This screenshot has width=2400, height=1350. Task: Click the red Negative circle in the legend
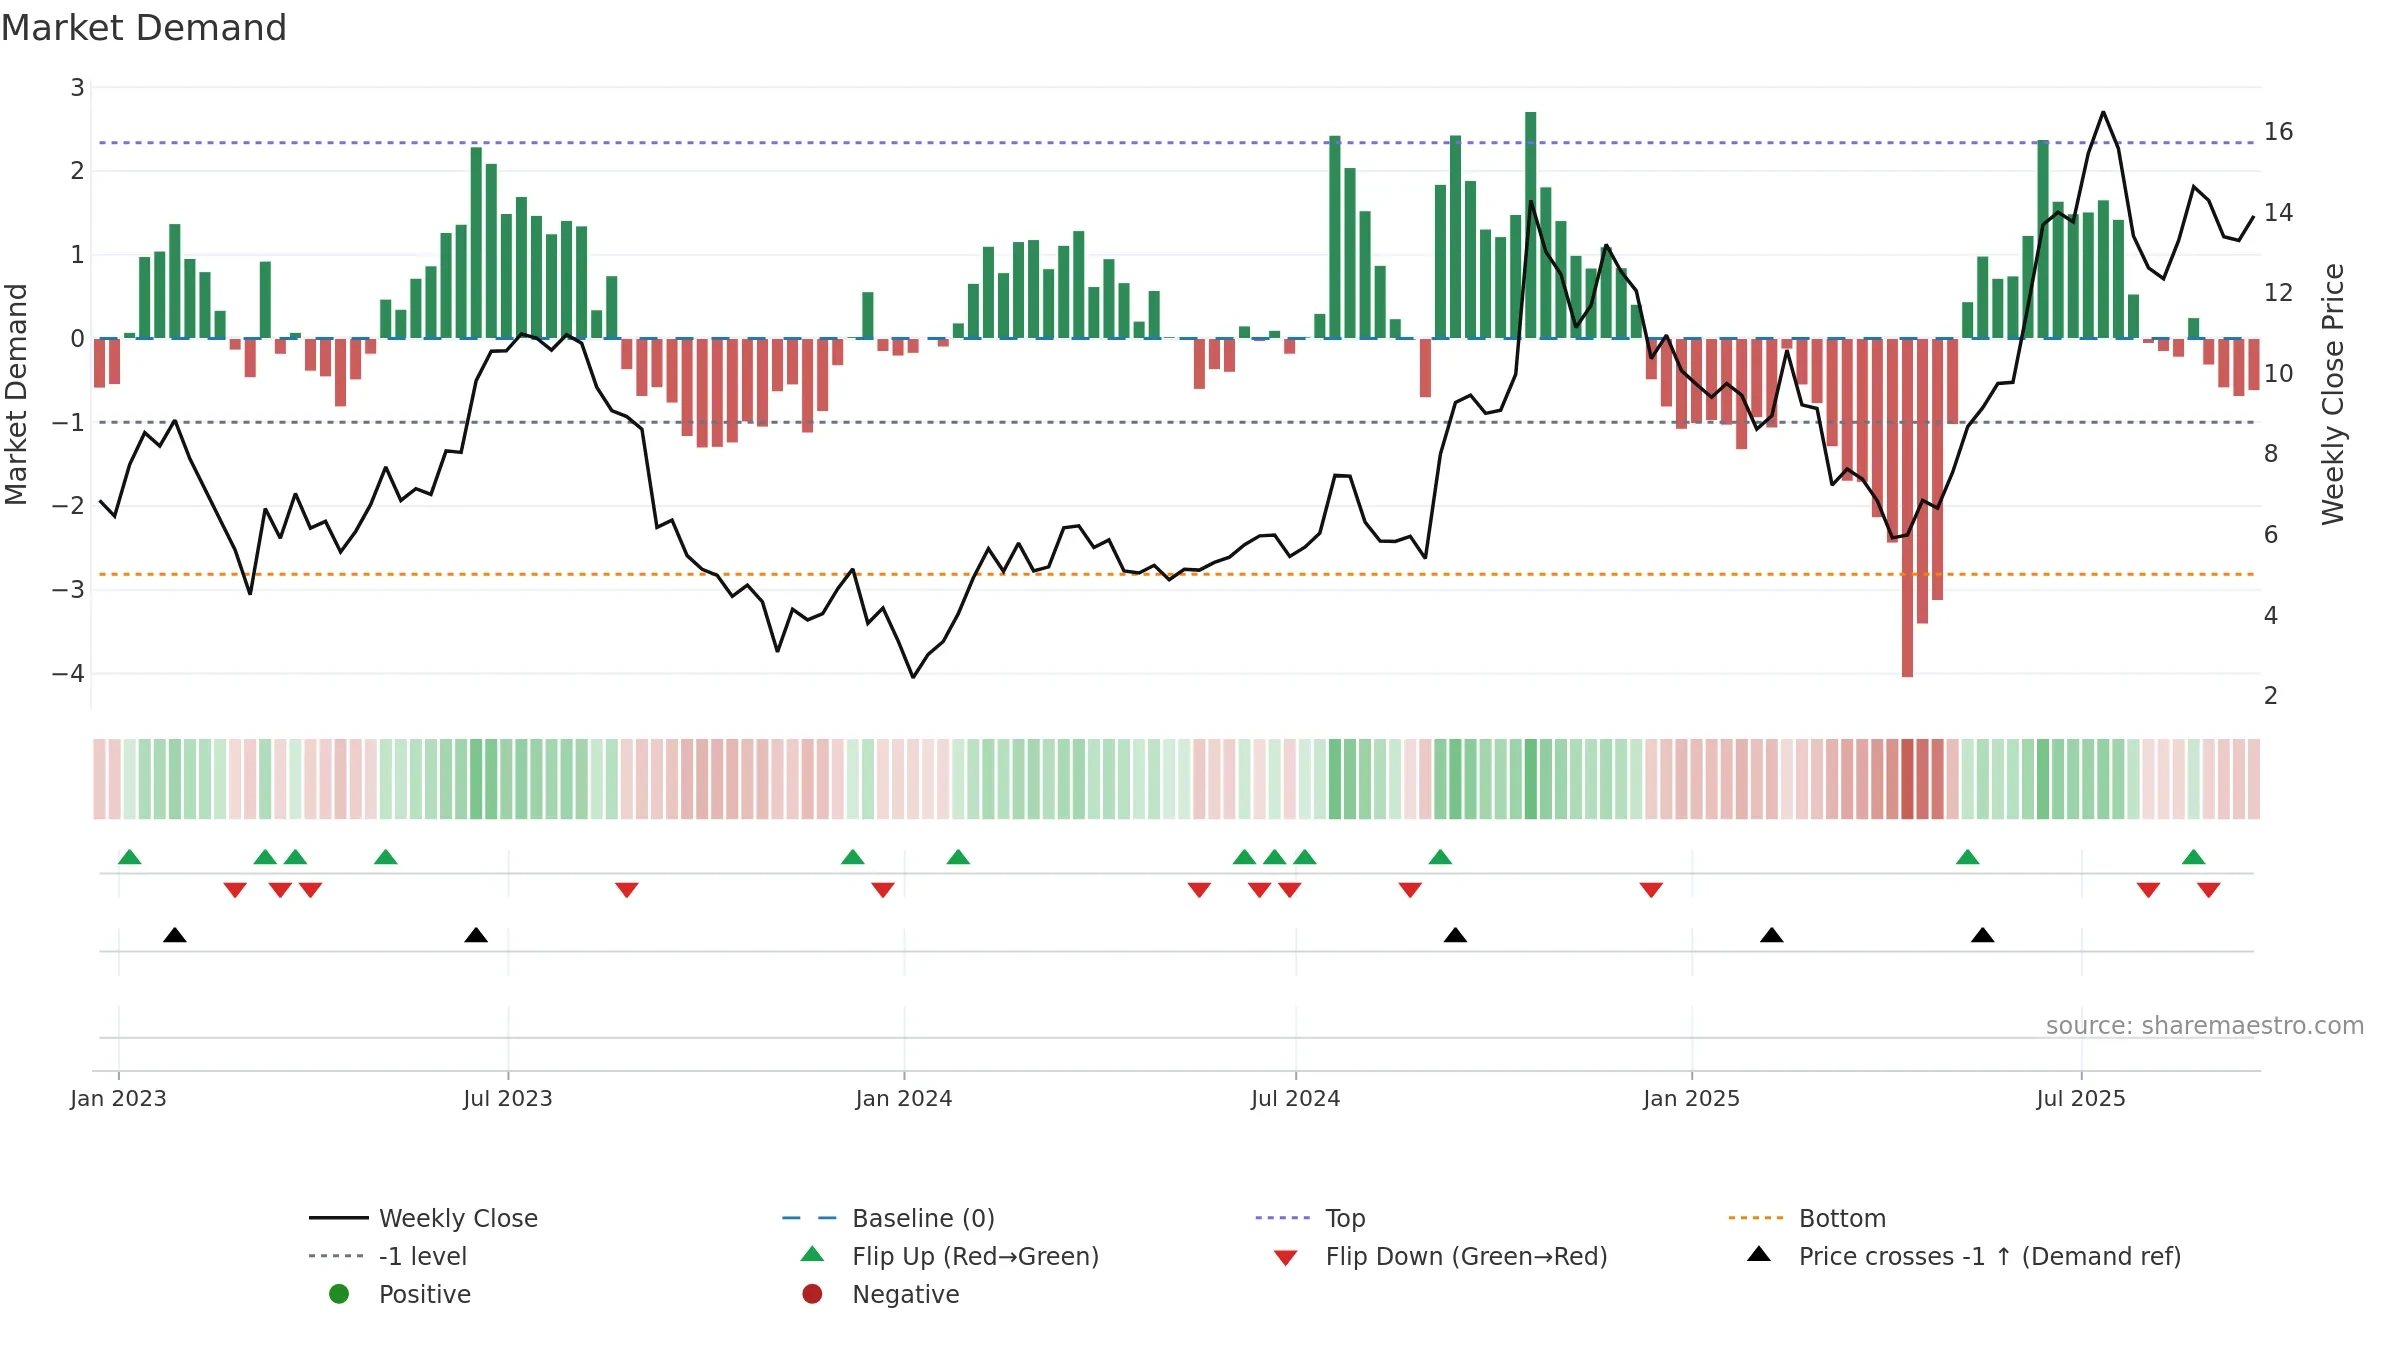pos(812,1294)
